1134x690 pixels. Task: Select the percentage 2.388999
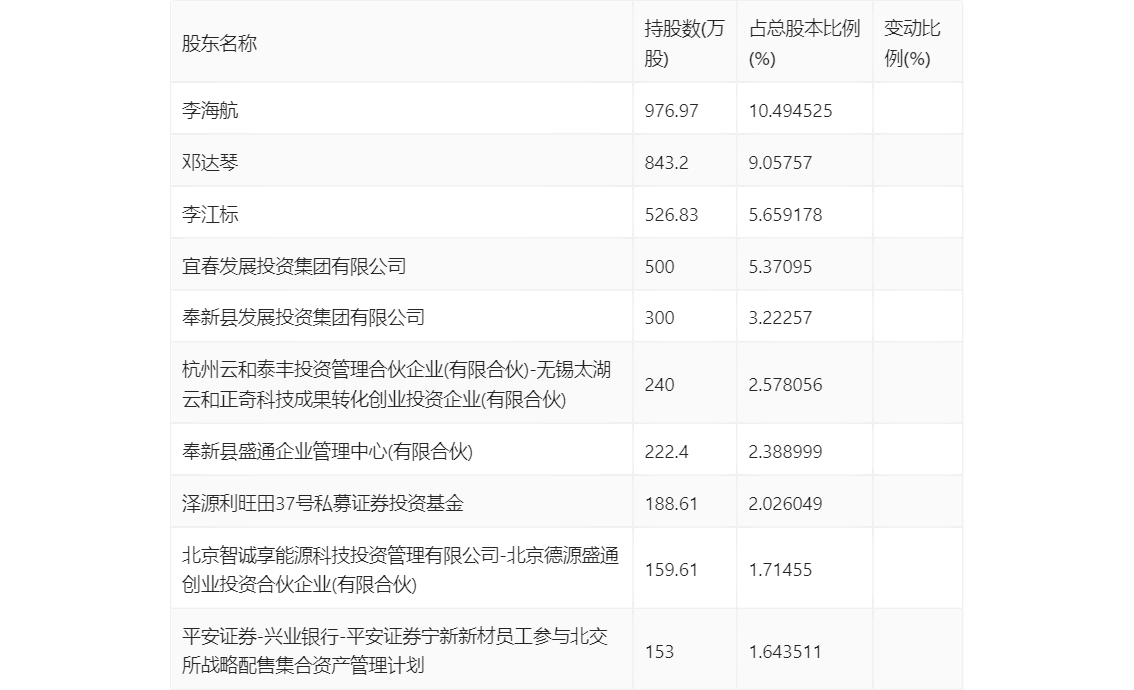[785, 452]
